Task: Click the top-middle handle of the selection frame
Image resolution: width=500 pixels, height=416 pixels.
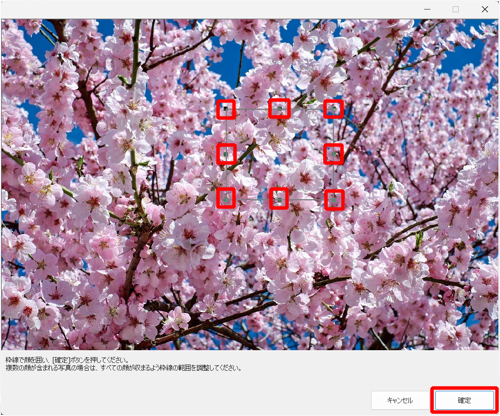Action: point(279,109)
